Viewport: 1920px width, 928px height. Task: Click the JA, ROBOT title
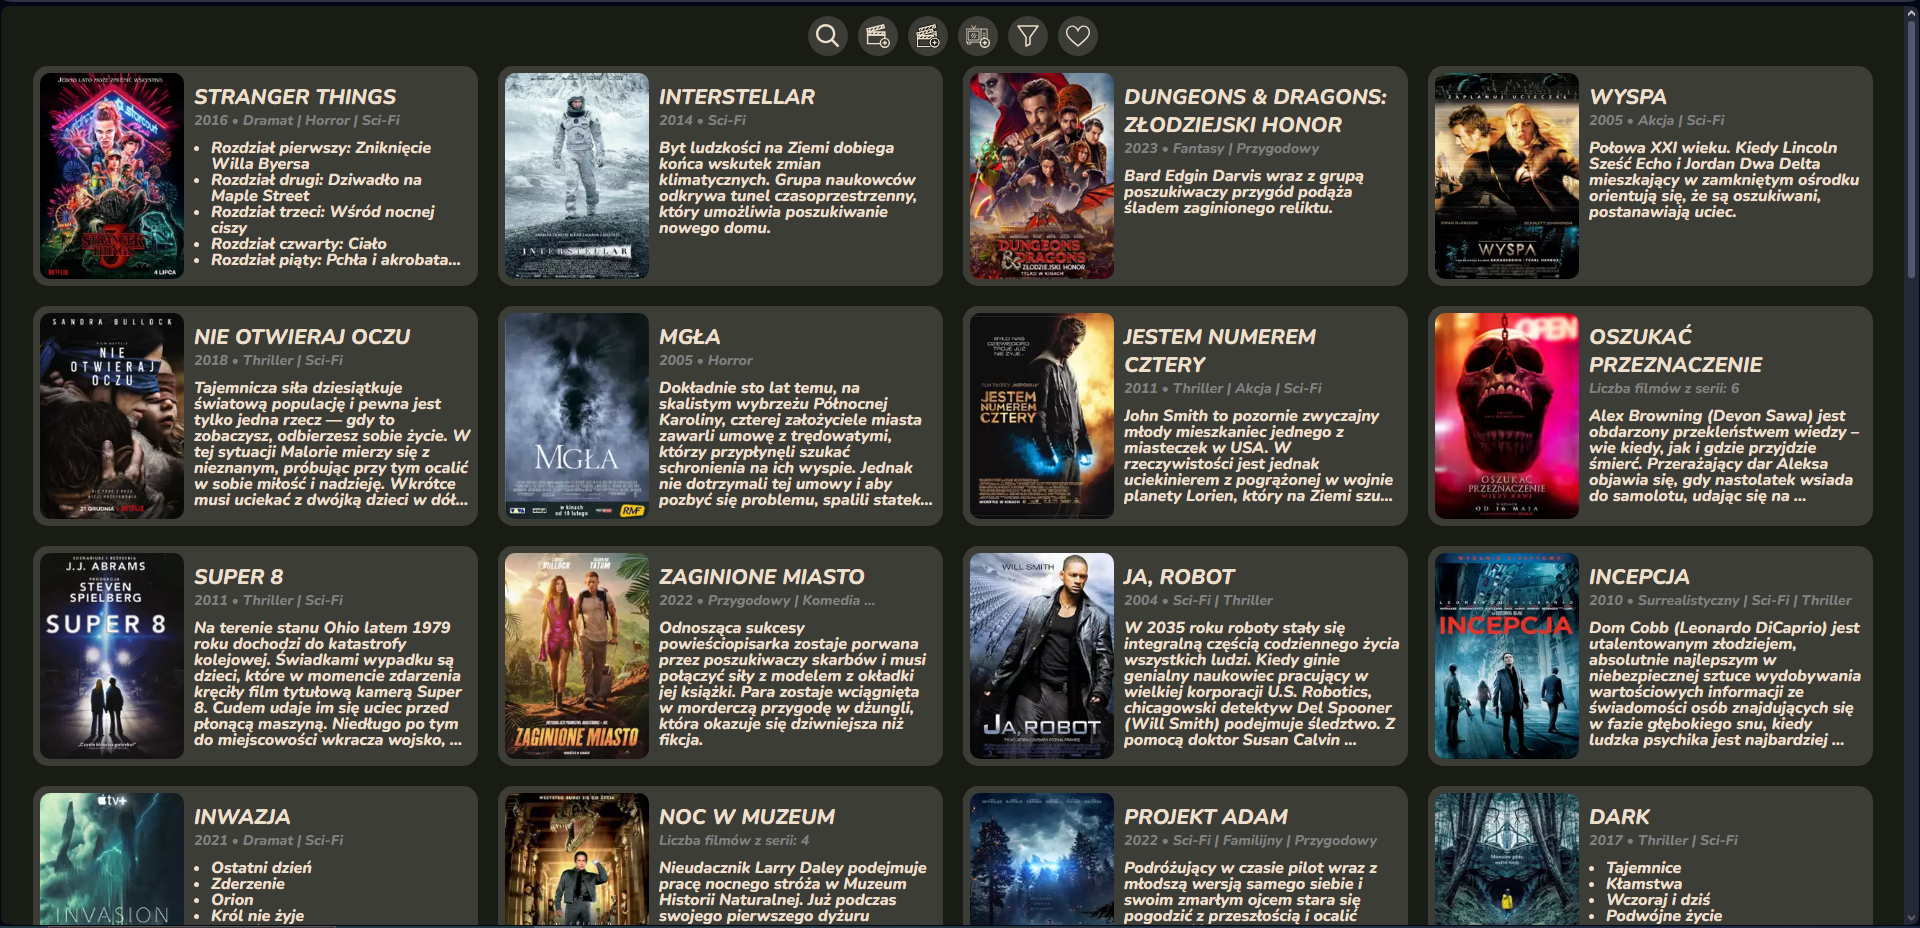[1179, 577]
